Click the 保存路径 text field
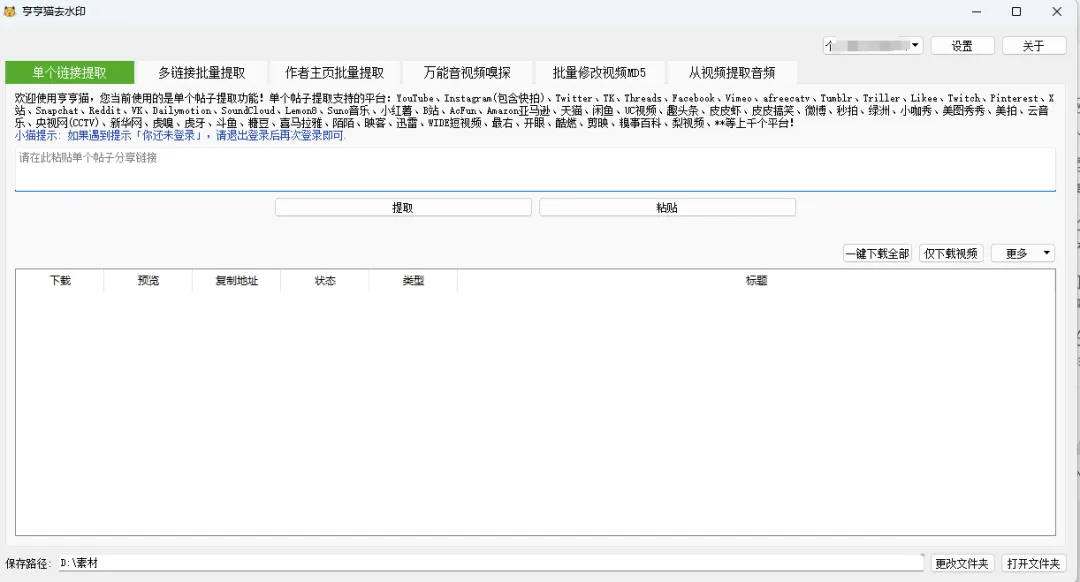Screen dimensions: 1080x582 490,563
